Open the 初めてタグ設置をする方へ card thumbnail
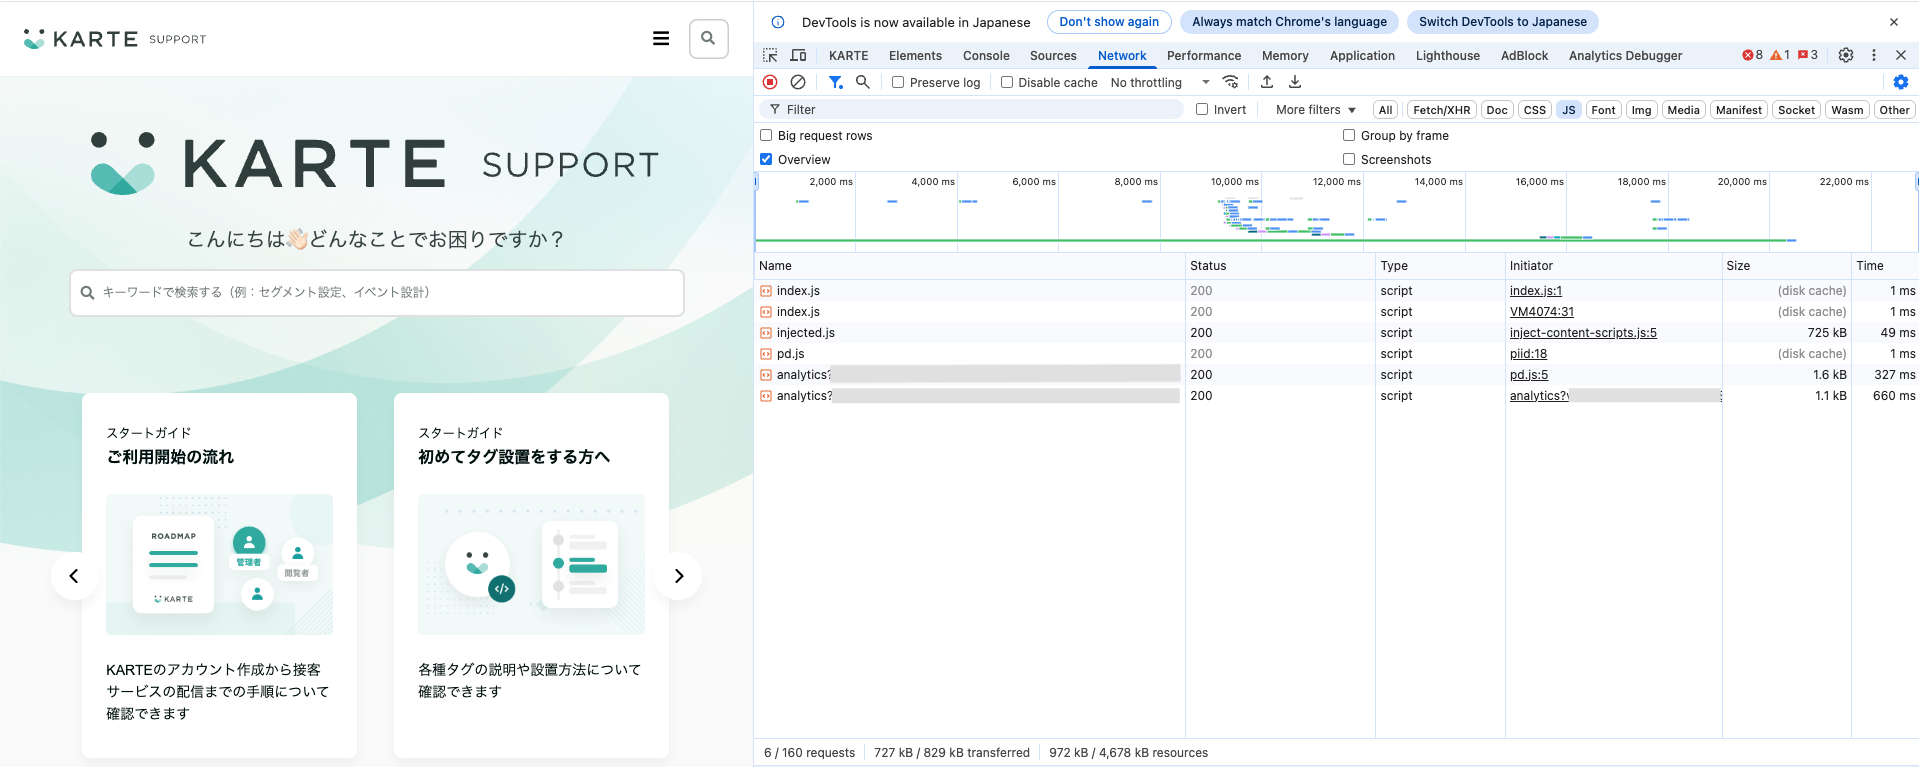The width and height of the screenshot is (1919, 767). [531, 564]
